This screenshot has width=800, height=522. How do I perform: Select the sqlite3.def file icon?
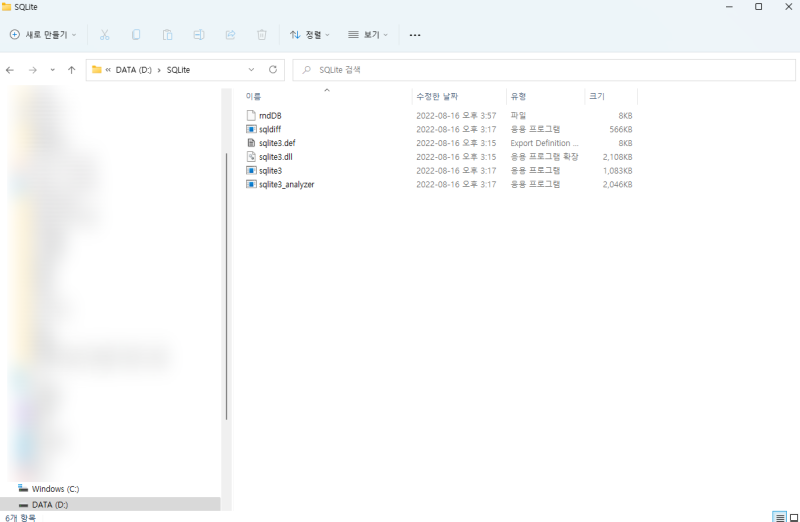[251, 143]
